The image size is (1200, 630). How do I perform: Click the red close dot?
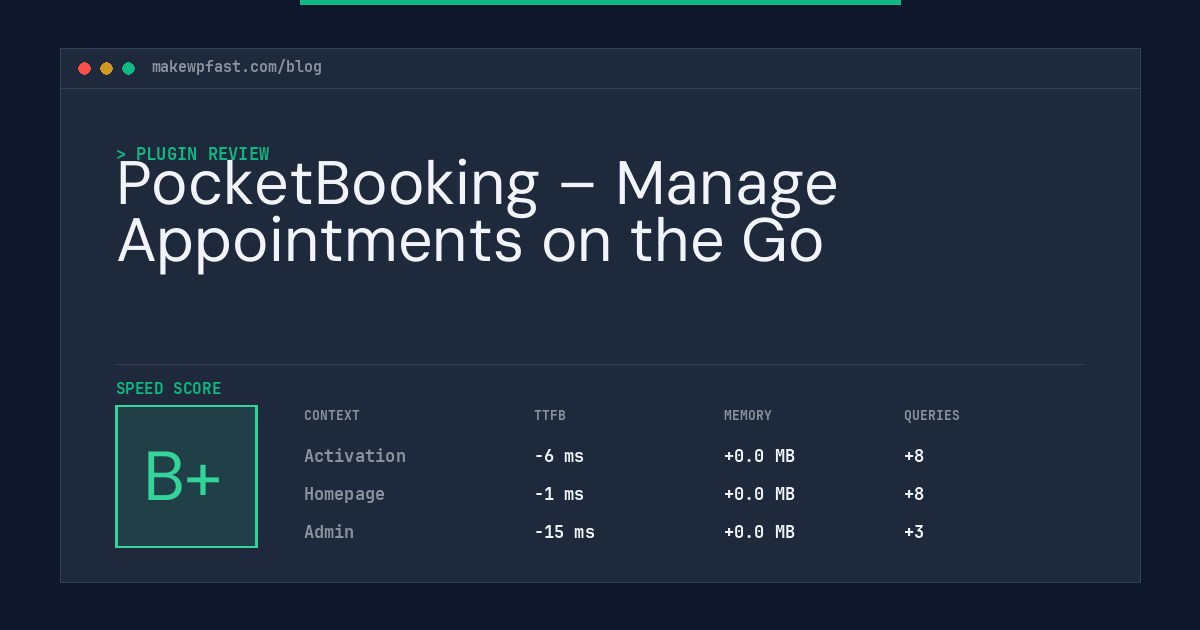pyautogui.click(x=84, y=68)
